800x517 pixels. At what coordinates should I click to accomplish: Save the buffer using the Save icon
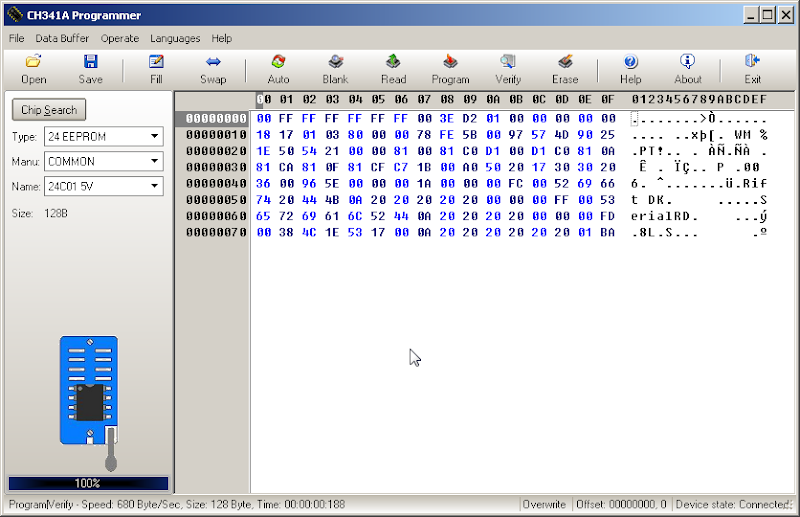coord(90,69)
